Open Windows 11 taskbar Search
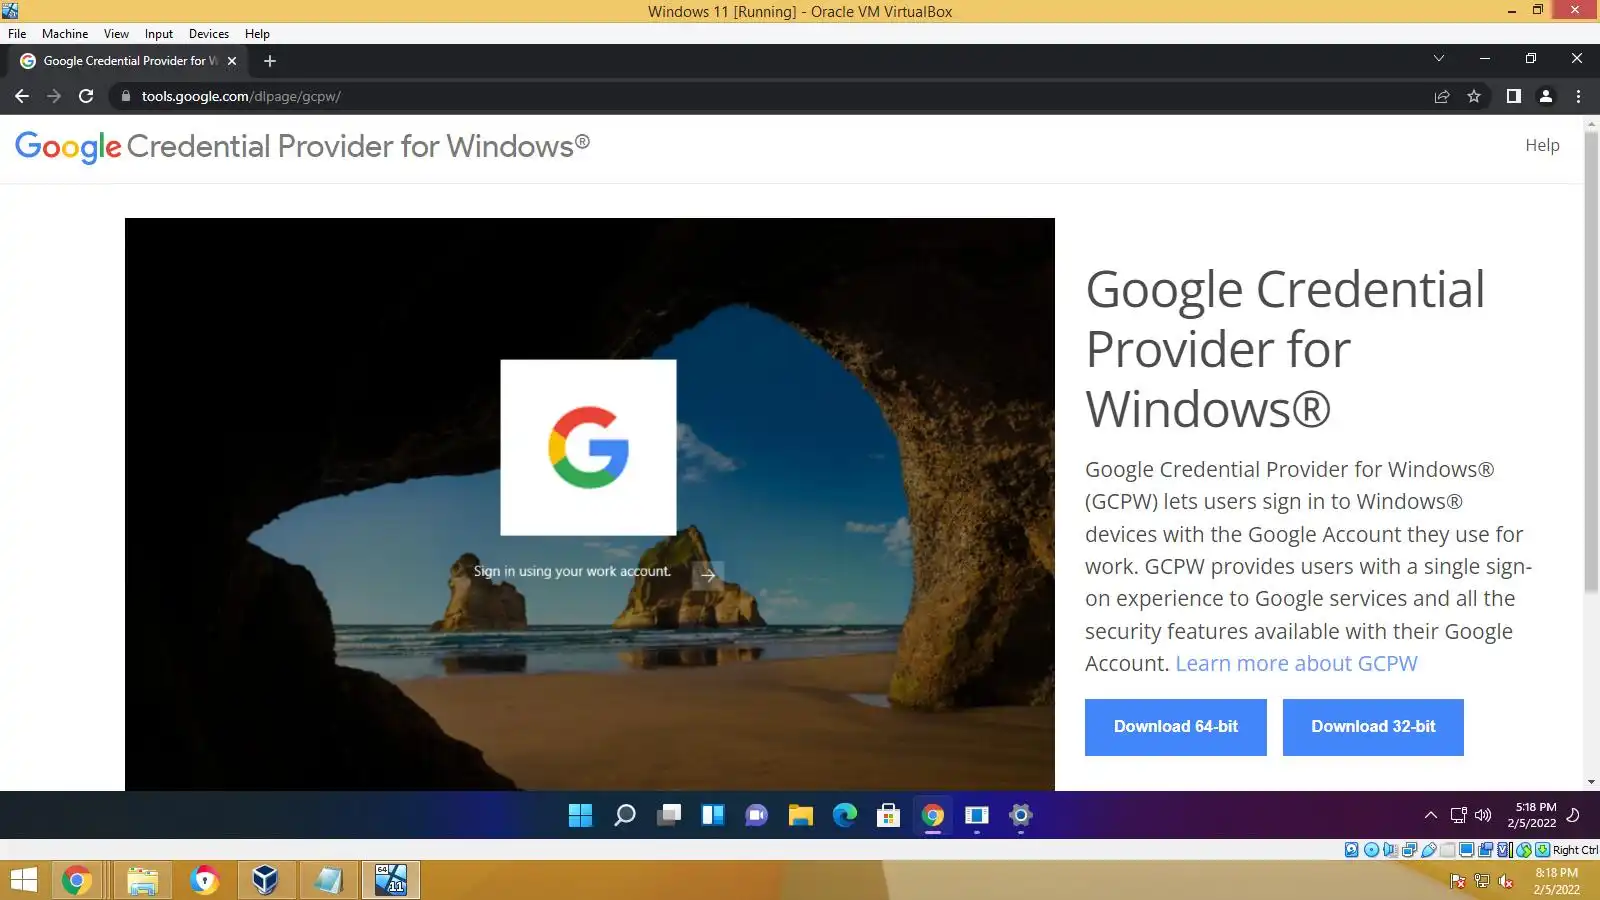This screenshot has width=1600, height=900. (x=625, y=815)
